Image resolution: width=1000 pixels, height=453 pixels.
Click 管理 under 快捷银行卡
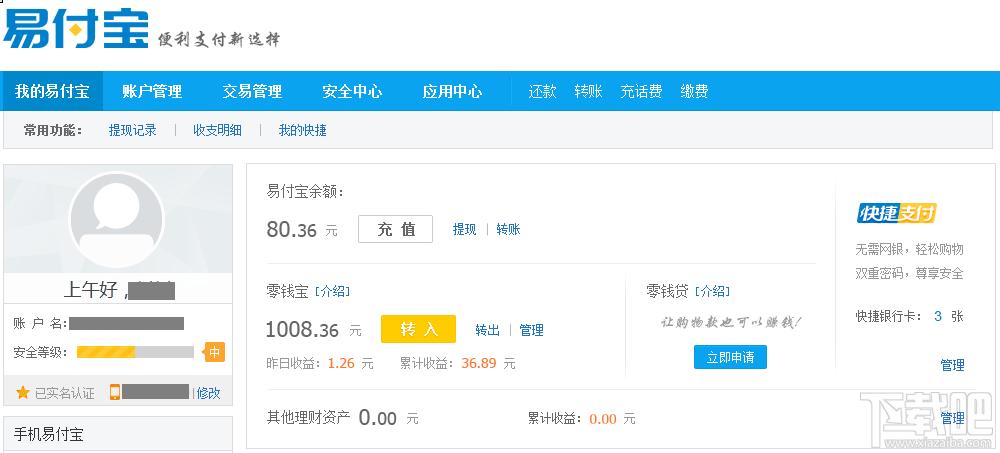952,365
